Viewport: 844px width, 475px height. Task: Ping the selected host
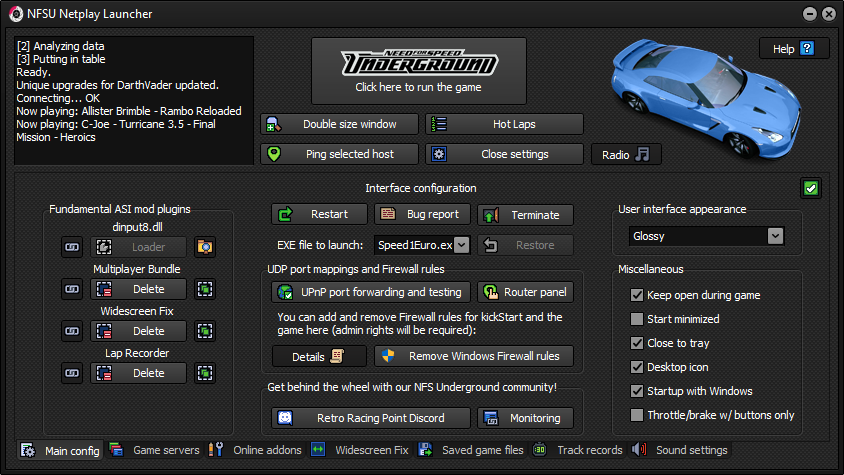coord(340,154)
